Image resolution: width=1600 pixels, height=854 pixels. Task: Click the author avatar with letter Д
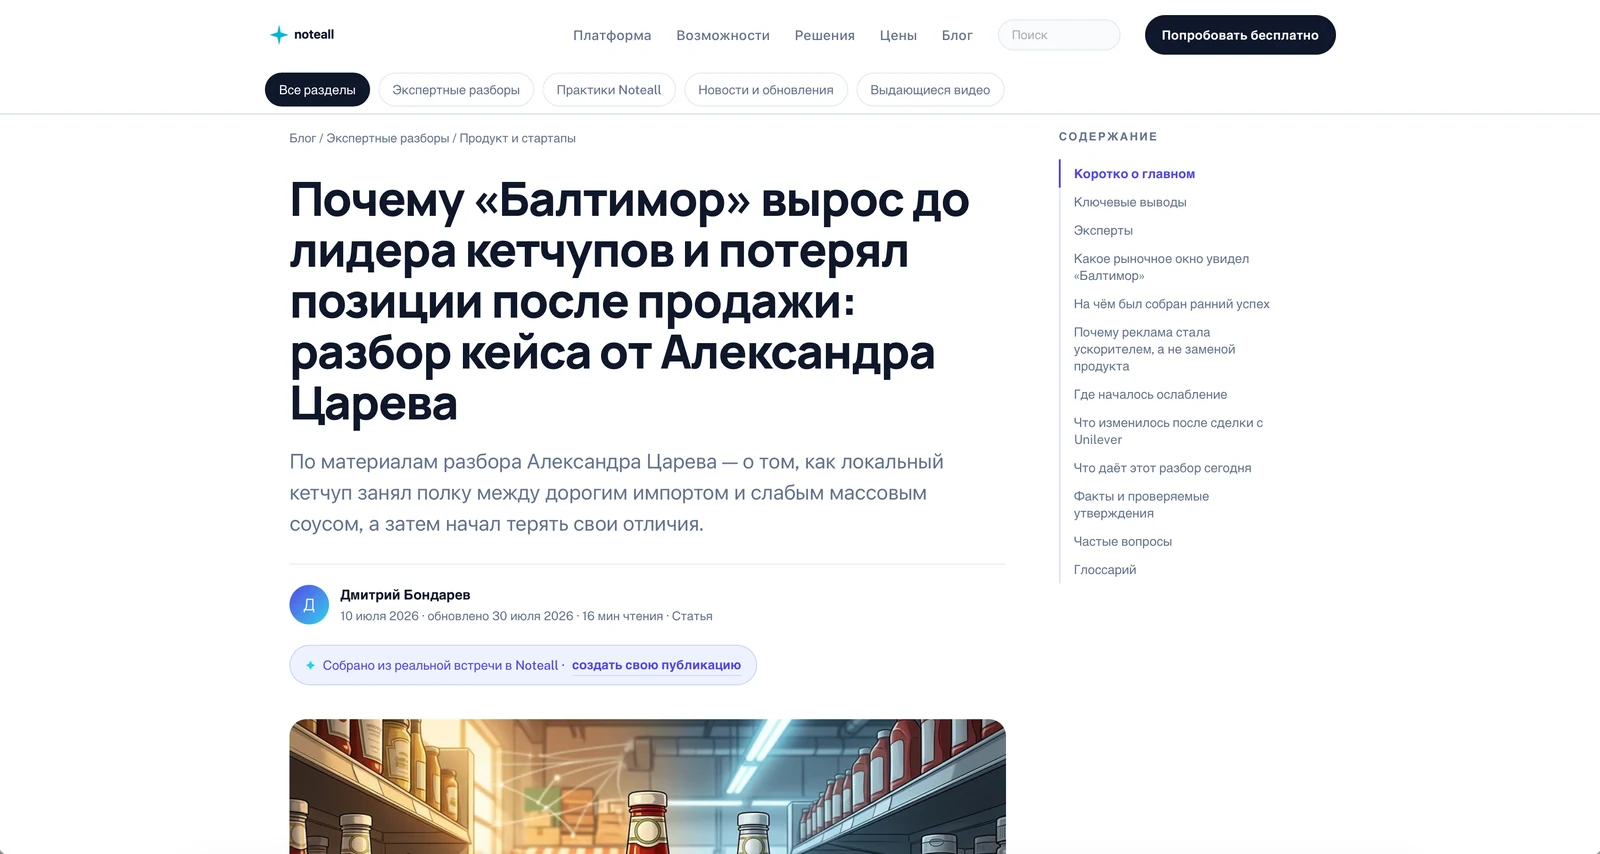click(309, 605)
